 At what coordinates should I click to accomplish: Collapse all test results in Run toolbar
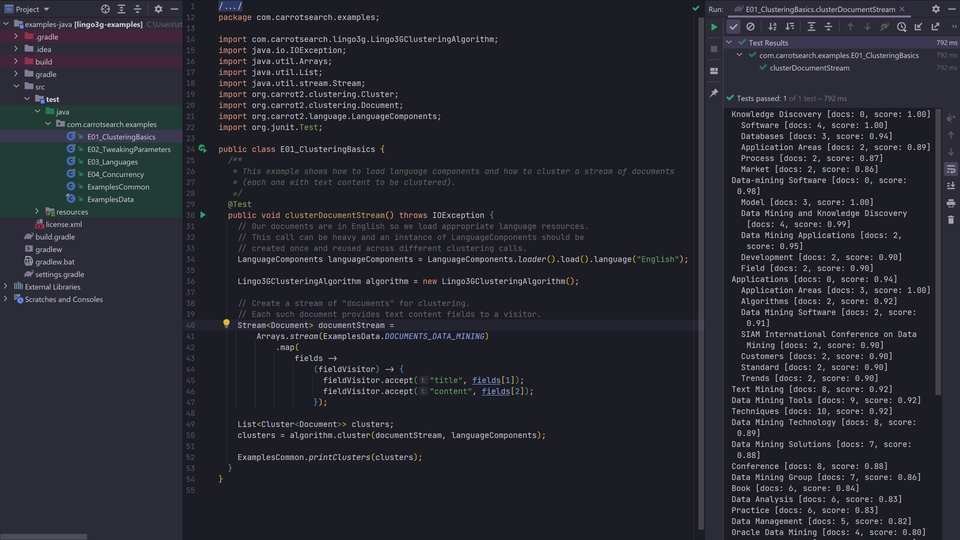tap(828, 27)
